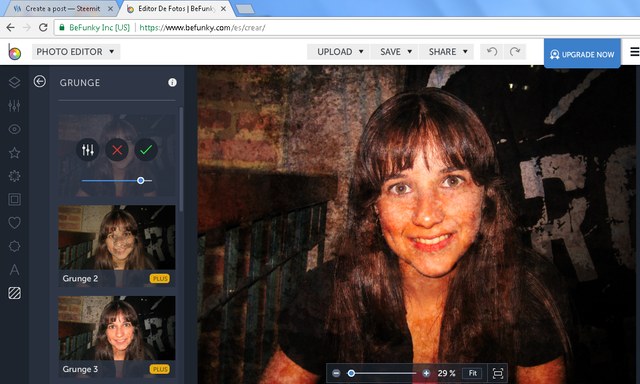640x384 pixels.
Task: Adjust the grunge intensity slider handle
Action: coord(140,180)
